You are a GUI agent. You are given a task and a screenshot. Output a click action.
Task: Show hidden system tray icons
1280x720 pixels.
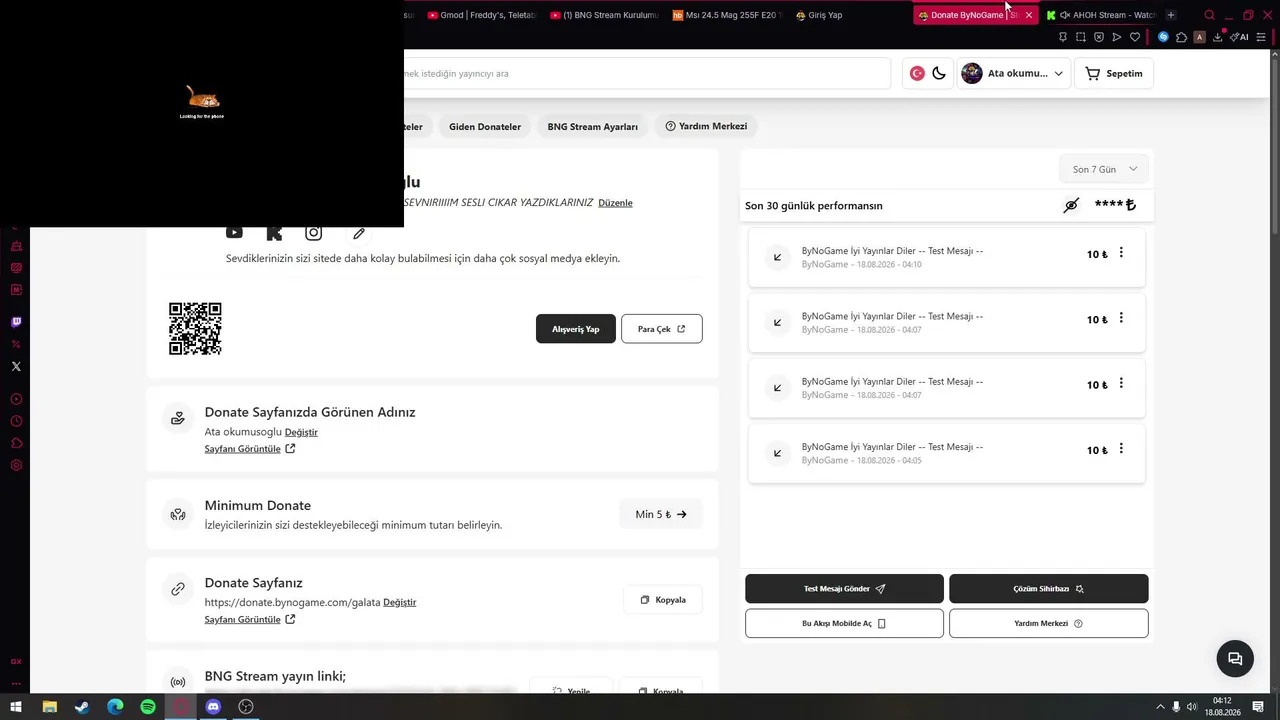[1161, 707]
